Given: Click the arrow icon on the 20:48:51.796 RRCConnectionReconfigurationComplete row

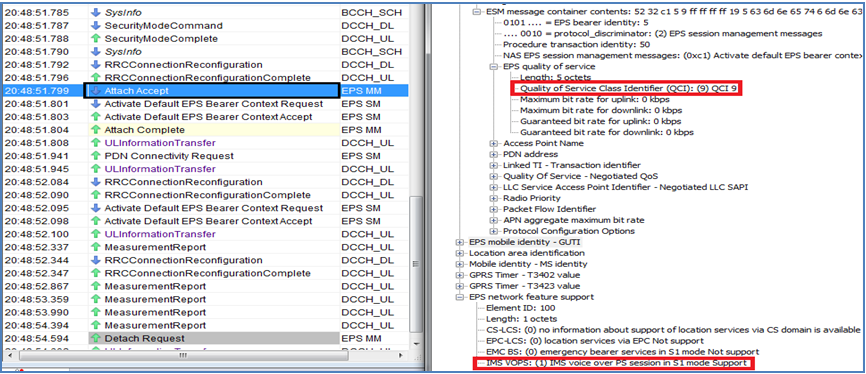Looking at the screenshot, I should point(96,78).
